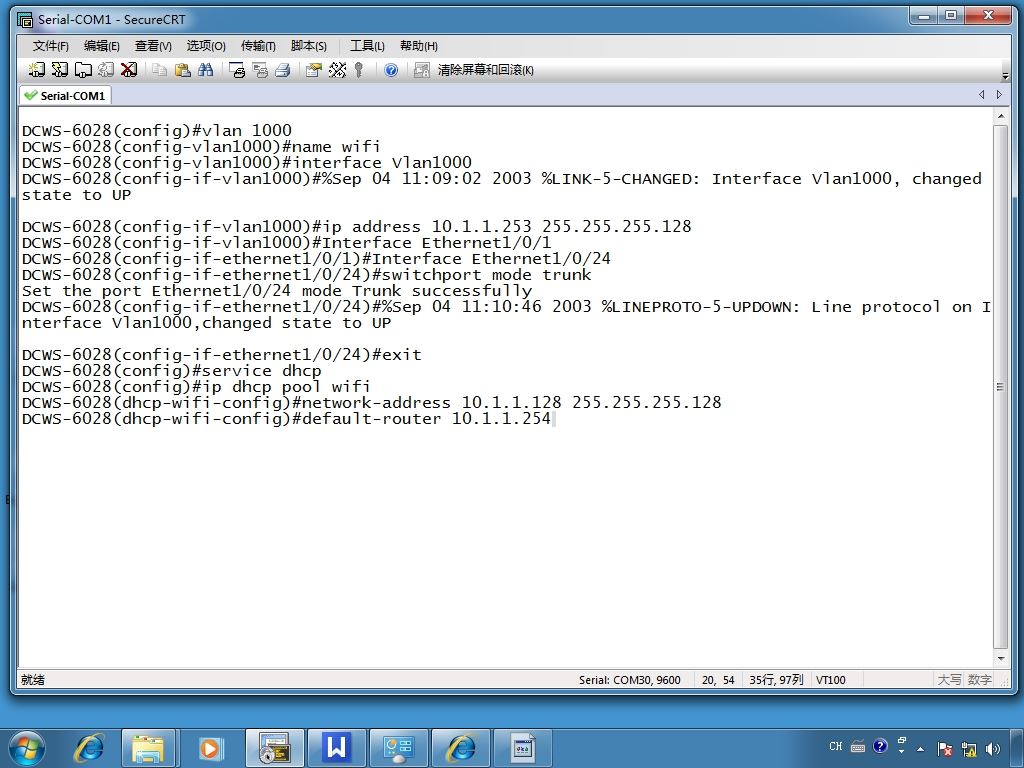
Task: Click 'Serial: COM30, 9600' status entry
Action: pos(630,680)
